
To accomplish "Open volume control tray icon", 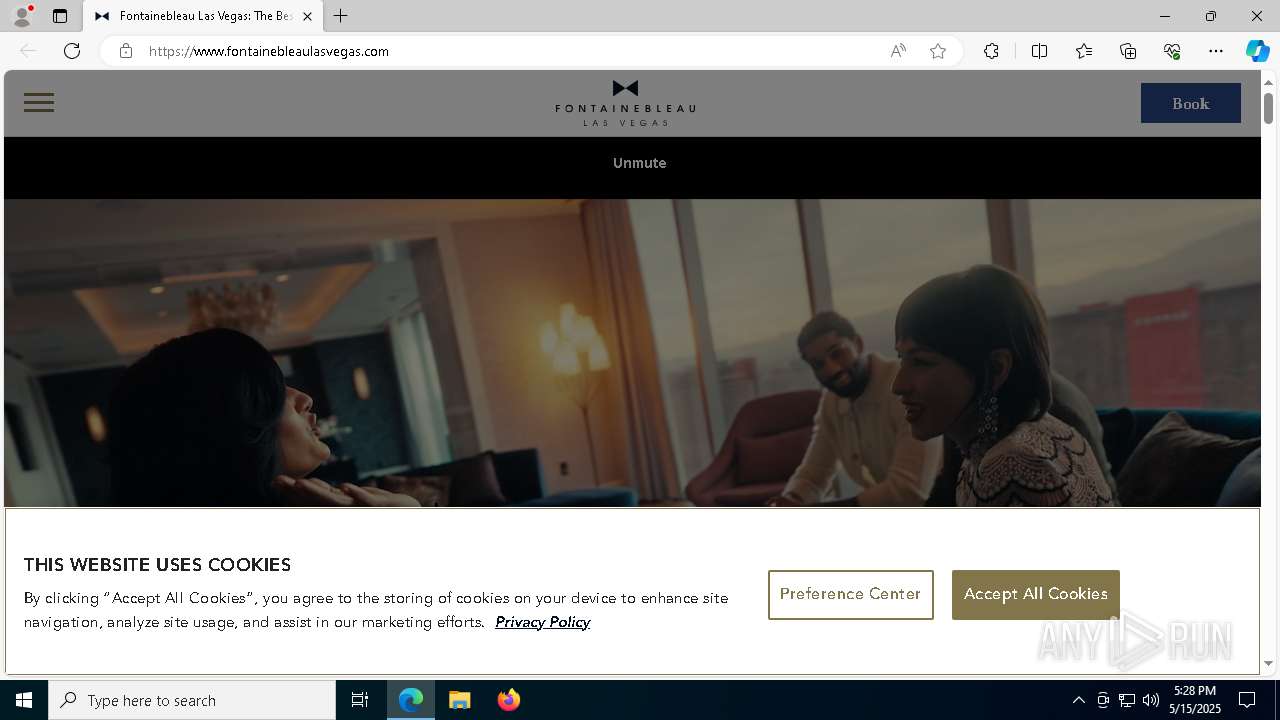I will pyautogui.click(x=1151, y=700).
